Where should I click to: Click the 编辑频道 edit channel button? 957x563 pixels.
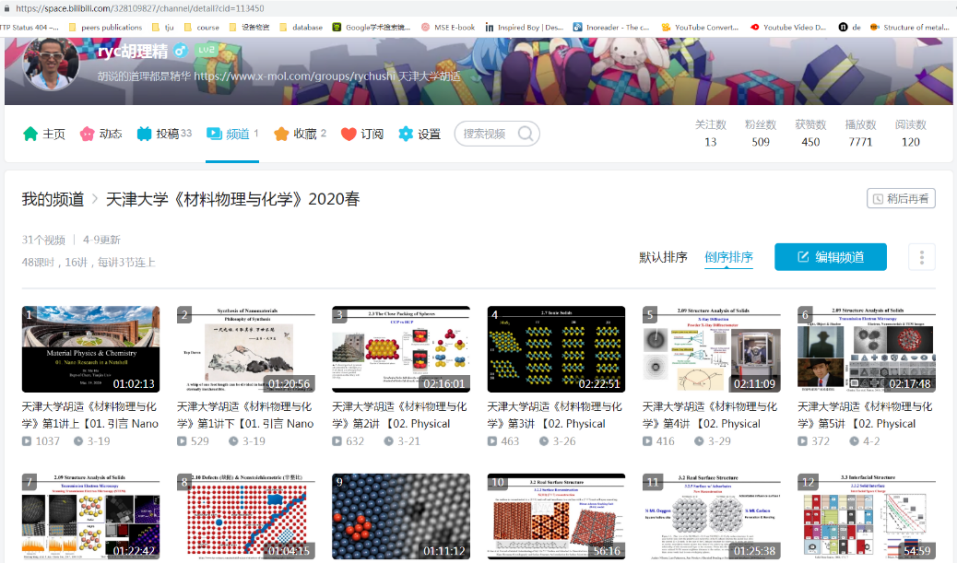tap(830, 257)
